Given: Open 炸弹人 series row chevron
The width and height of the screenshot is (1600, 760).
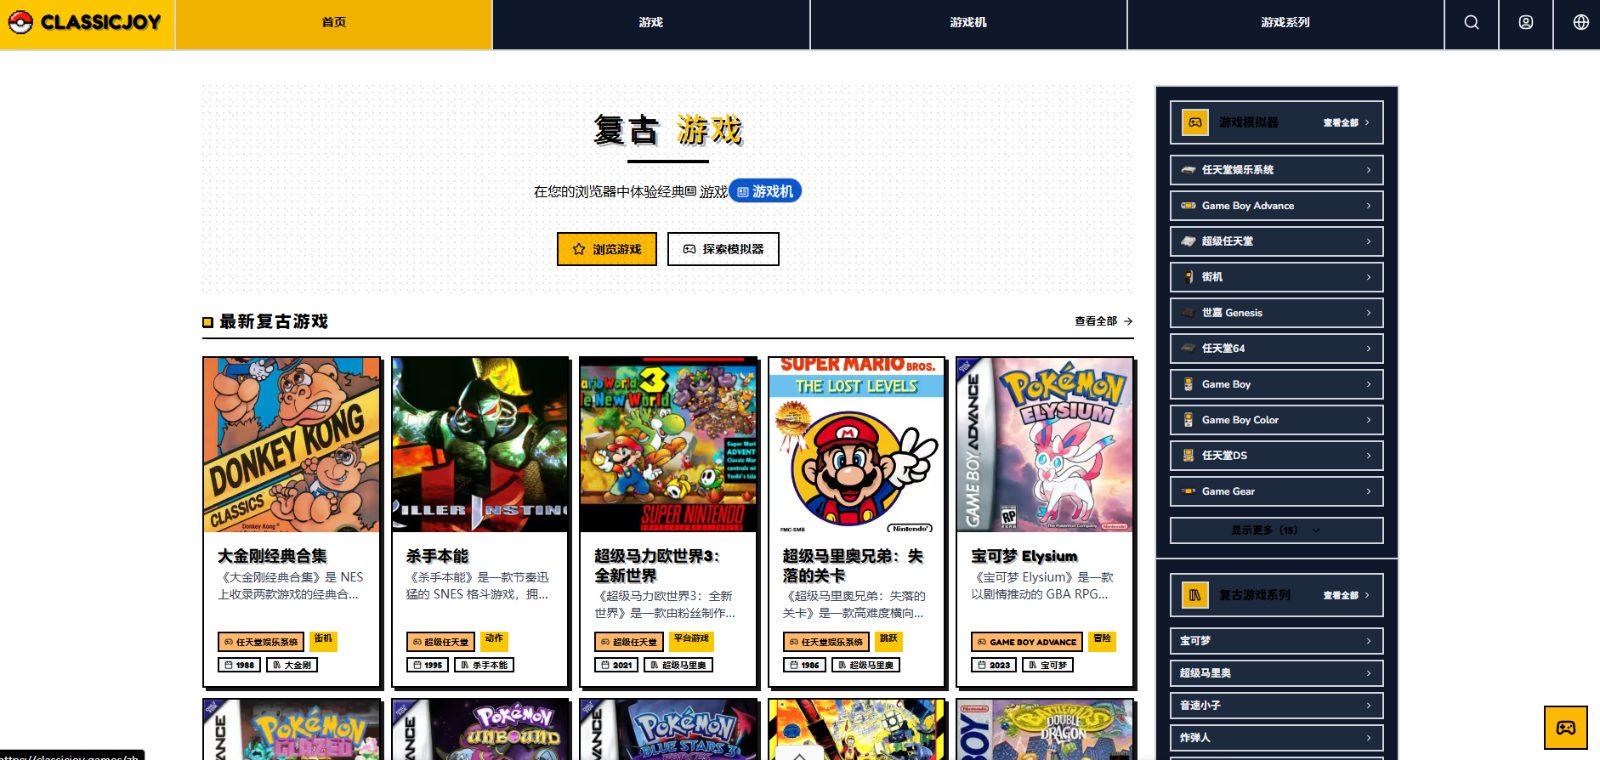Looking at the screenshot, I should [x=1368, y=737].
